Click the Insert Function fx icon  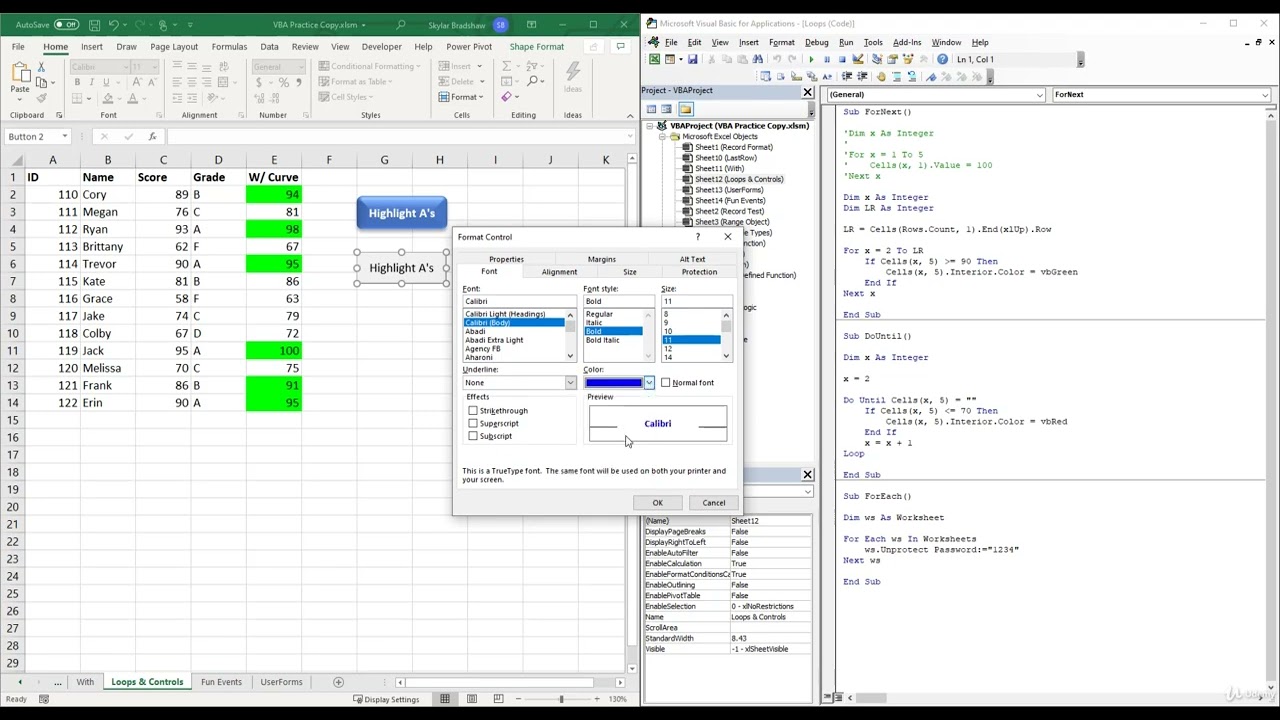tap(152, 136)
